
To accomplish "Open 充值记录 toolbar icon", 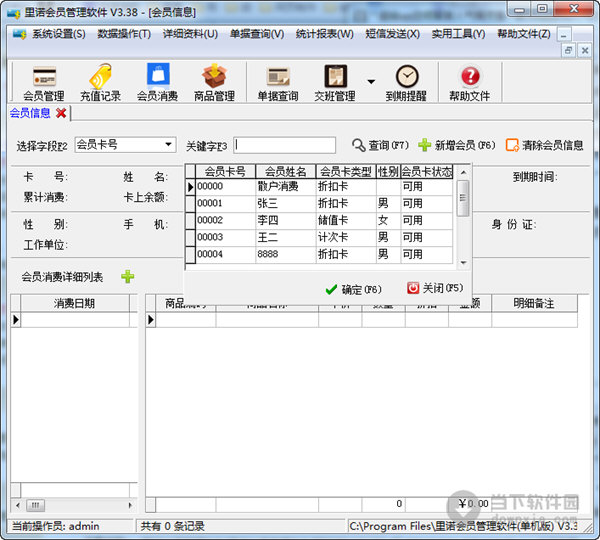I will [100, 83].
